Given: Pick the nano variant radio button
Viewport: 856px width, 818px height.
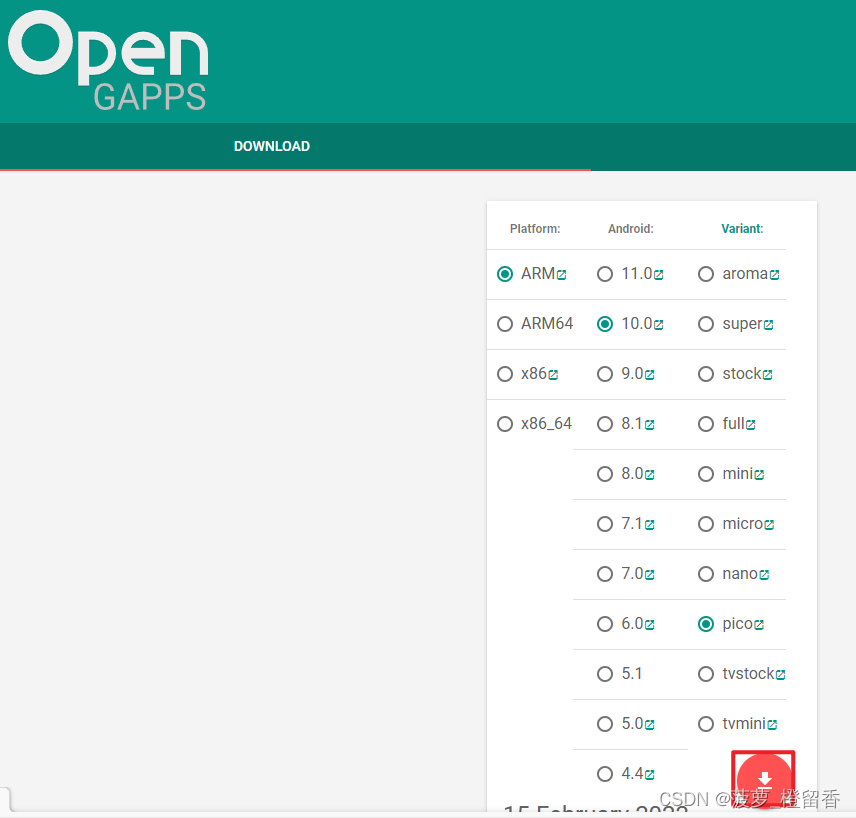Looking at the screenshot, I should click(706, 574).
